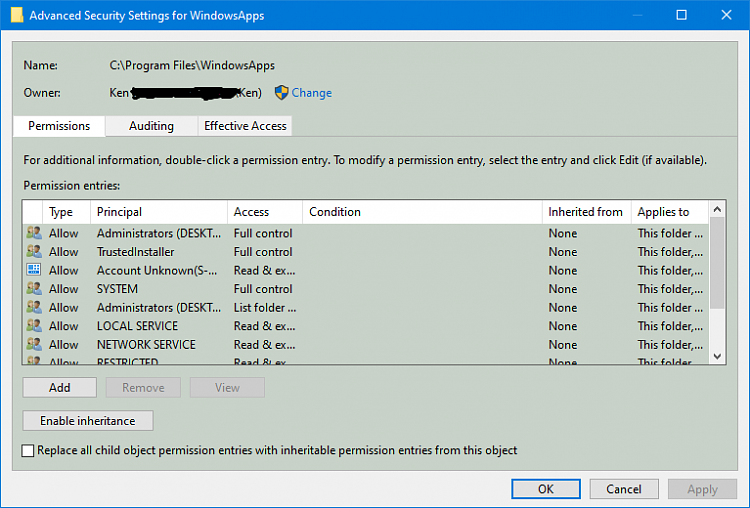Viewport: 750px width, 508px height.
Task: Click the Inherited from column header
Action: [585, 212]
